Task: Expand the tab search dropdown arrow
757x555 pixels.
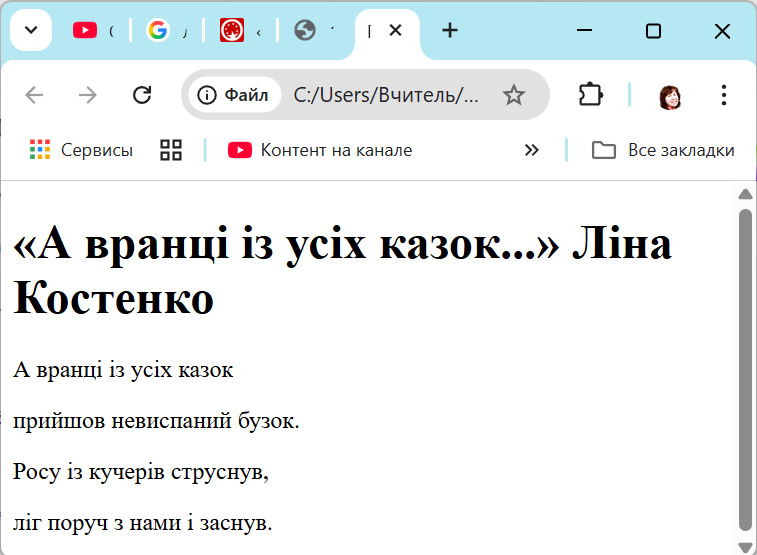Action: 31,31
